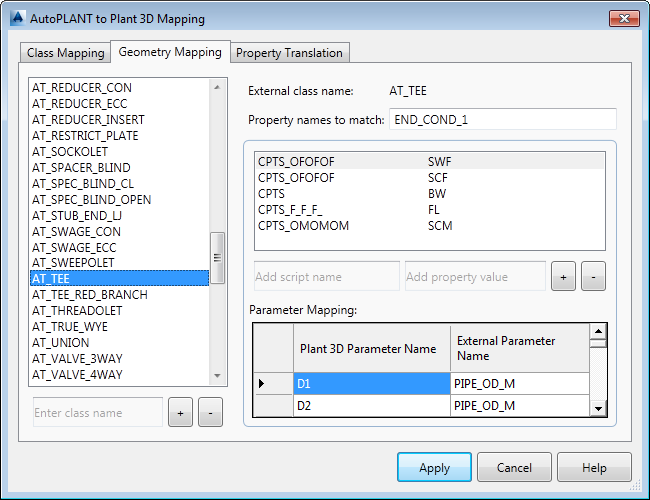The image size is (650, 500).
Task: Add script mapping with plus button beside property value
Action: point(563,276)
